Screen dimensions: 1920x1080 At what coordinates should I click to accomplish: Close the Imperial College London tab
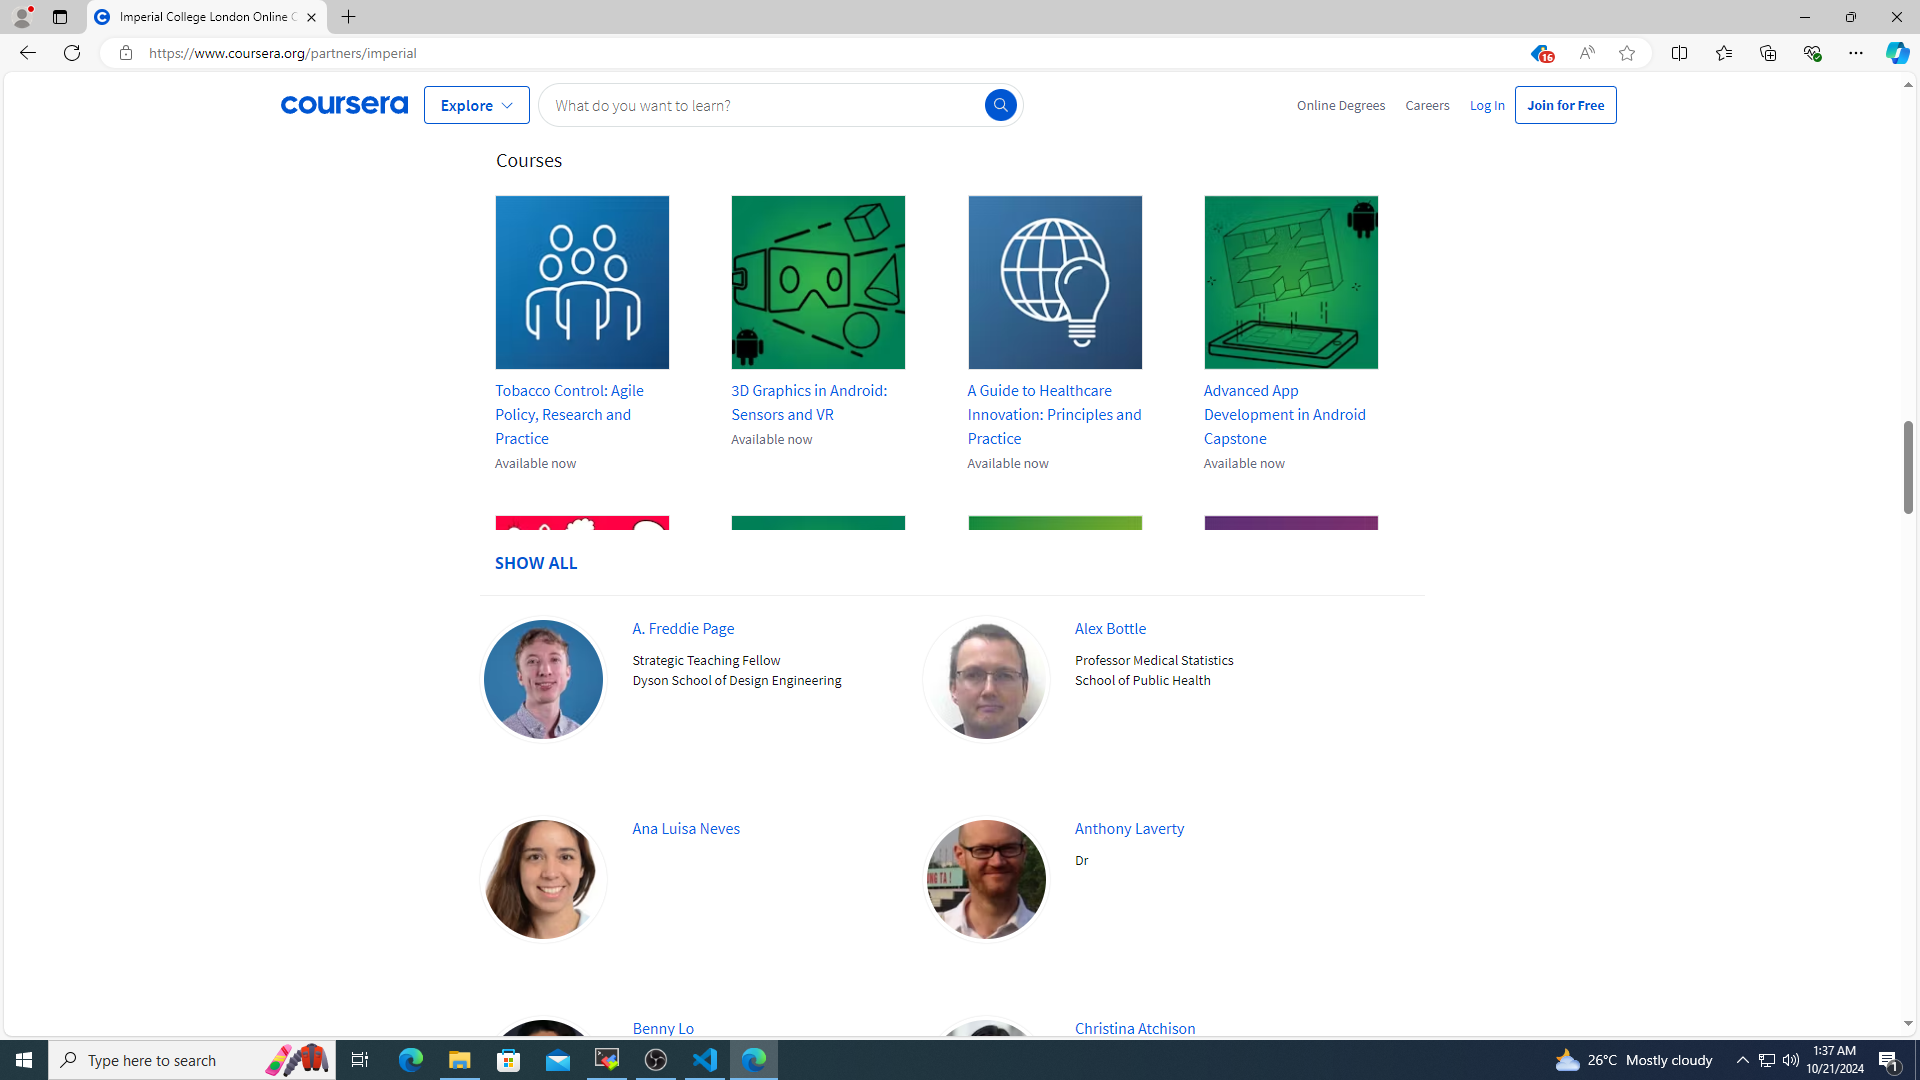[x=311, y=17]
